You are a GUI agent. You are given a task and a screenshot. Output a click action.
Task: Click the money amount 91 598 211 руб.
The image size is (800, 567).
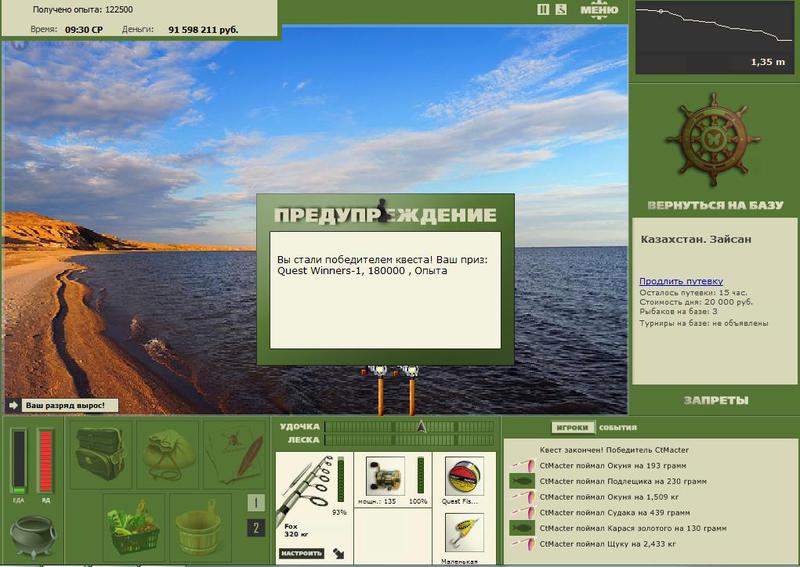(203, 30)
